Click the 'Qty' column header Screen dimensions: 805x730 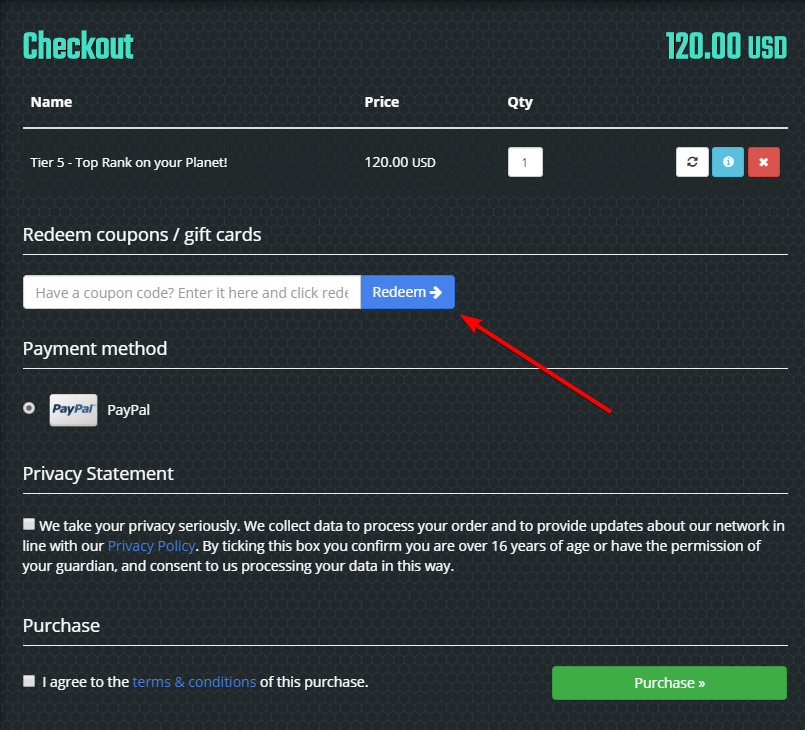pos(520,103)
